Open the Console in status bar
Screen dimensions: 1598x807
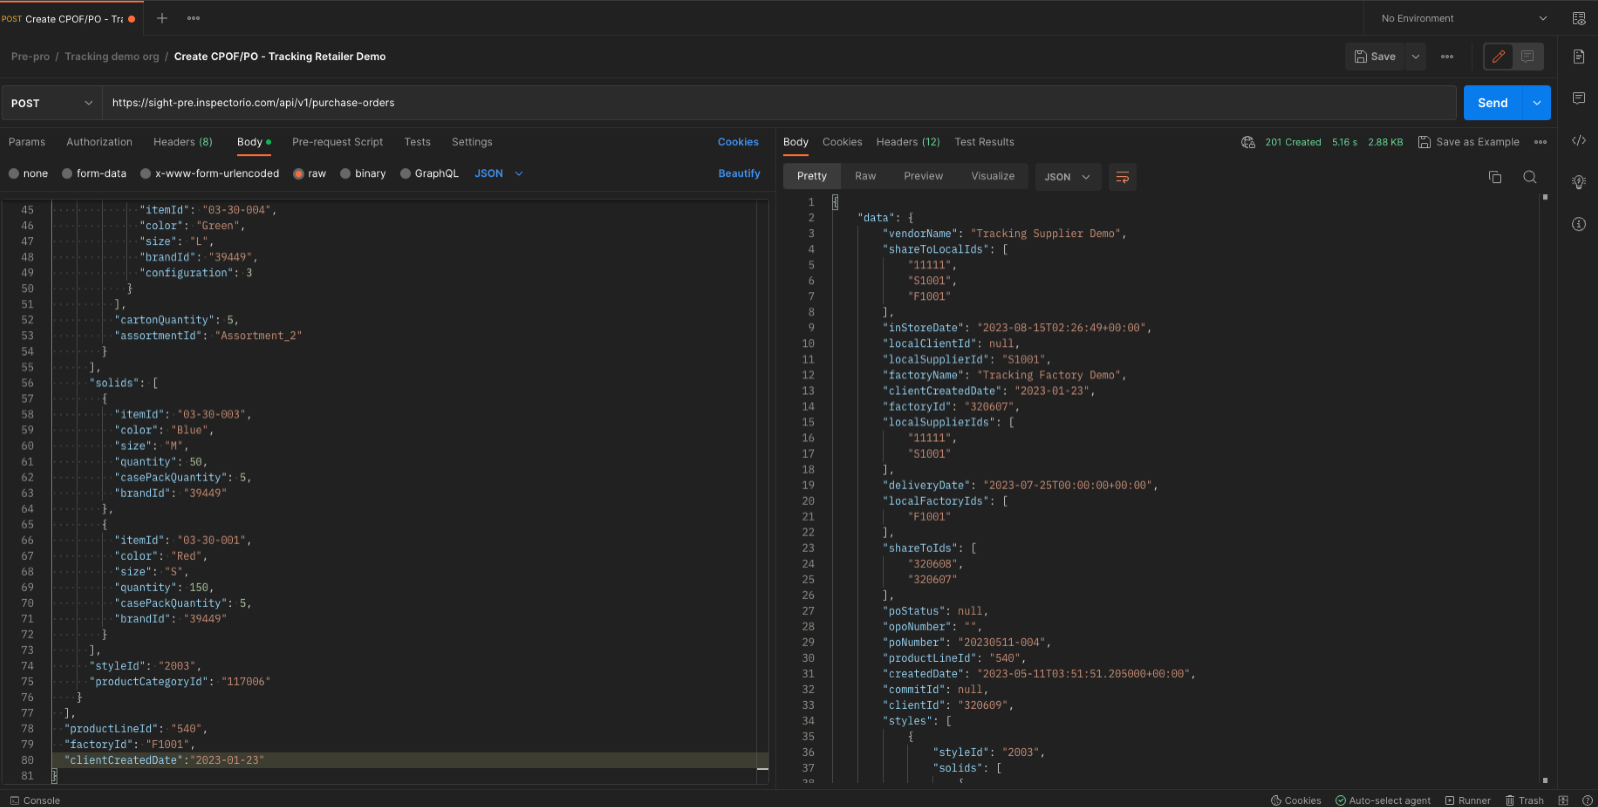point(35,800)
